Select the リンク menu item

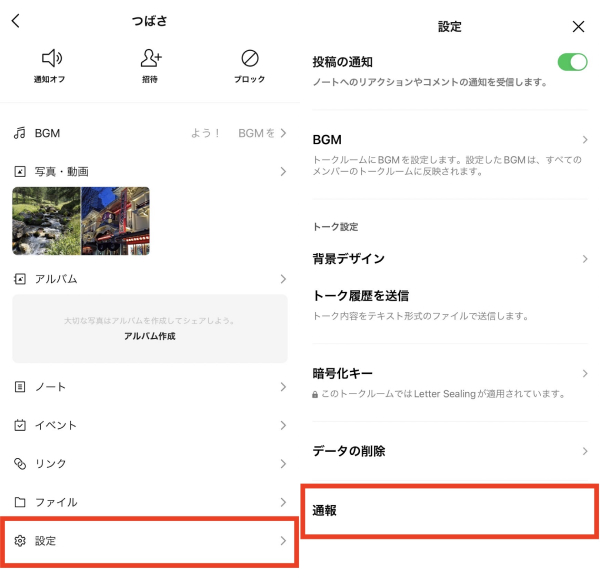pos(150,464)
